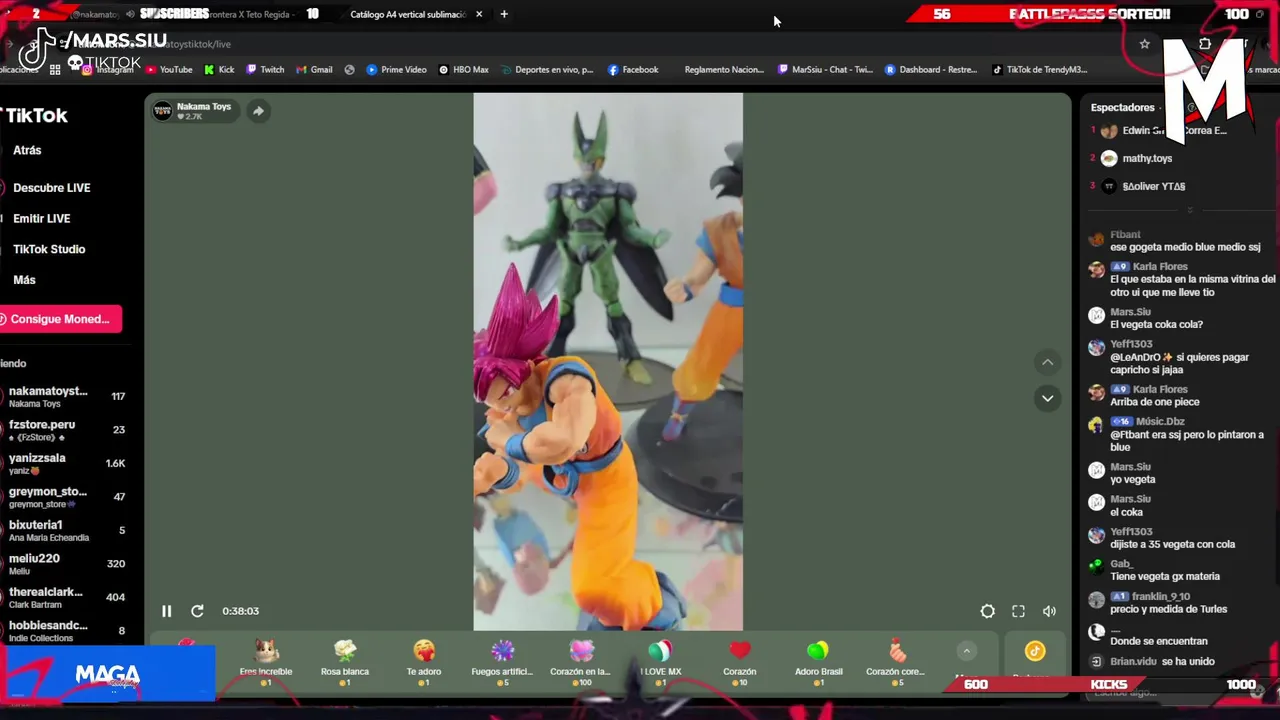Image resolution: width=1280 pixels, height=720 pixels.
Task: Open the Facebook bookmark
Action: [x=633, y=70]
